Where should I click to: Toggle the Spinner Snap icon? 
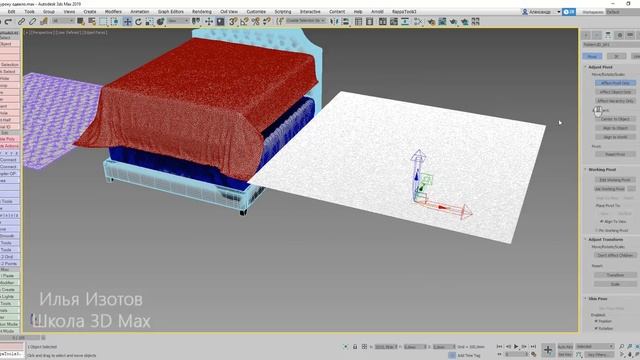267,21
